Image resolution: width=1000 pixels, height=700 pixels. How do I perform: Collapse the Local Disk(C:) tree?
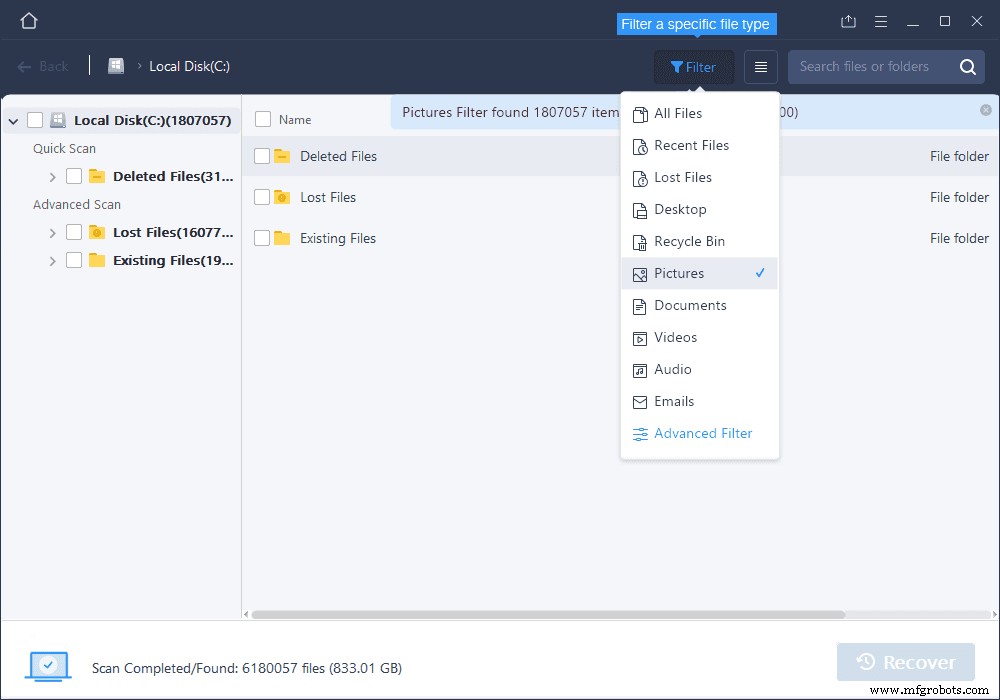click(x=12, y=119)
